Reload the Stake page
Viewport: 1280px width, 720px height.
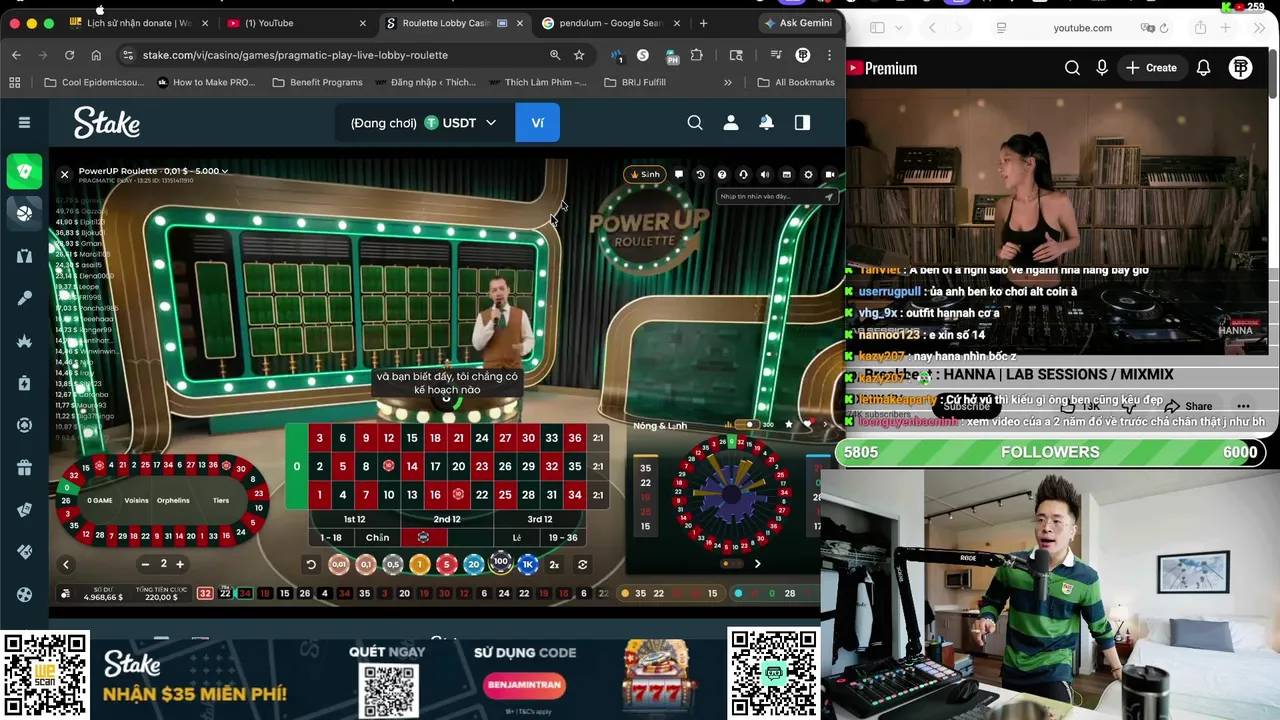[x=69, y=55]
